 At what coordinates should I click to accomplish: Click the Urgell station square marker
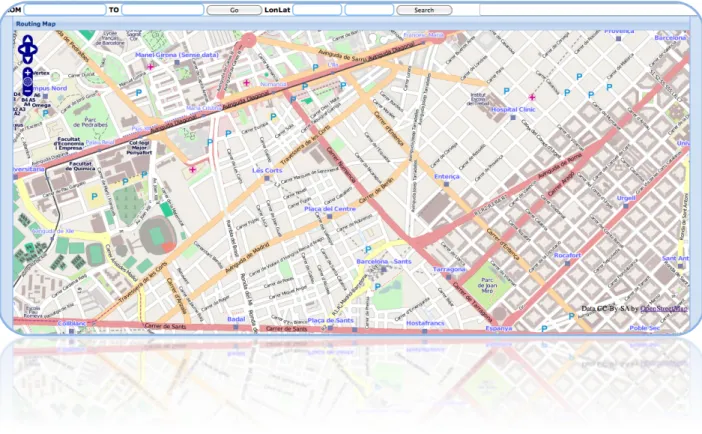pyautogui.click(x=626, y=206)
